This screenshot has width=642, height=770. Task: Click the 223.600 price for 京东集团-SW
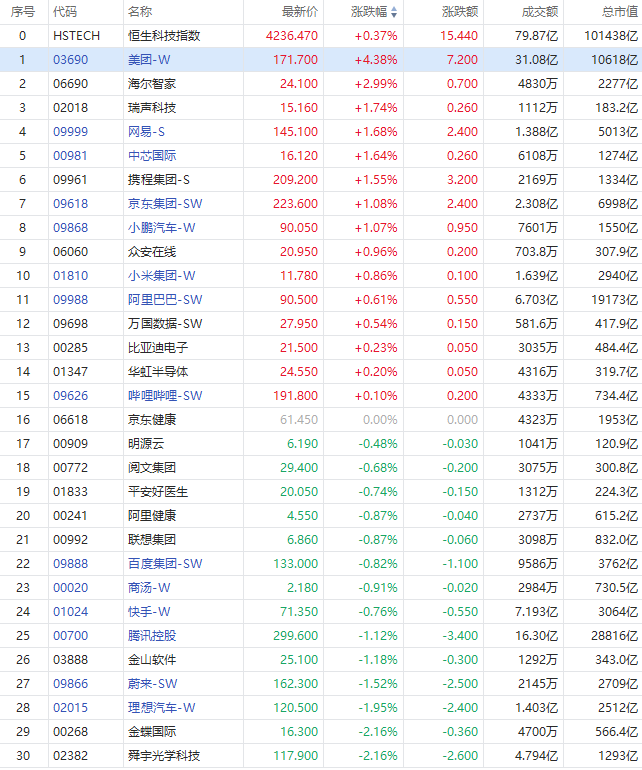click(295, 204)
